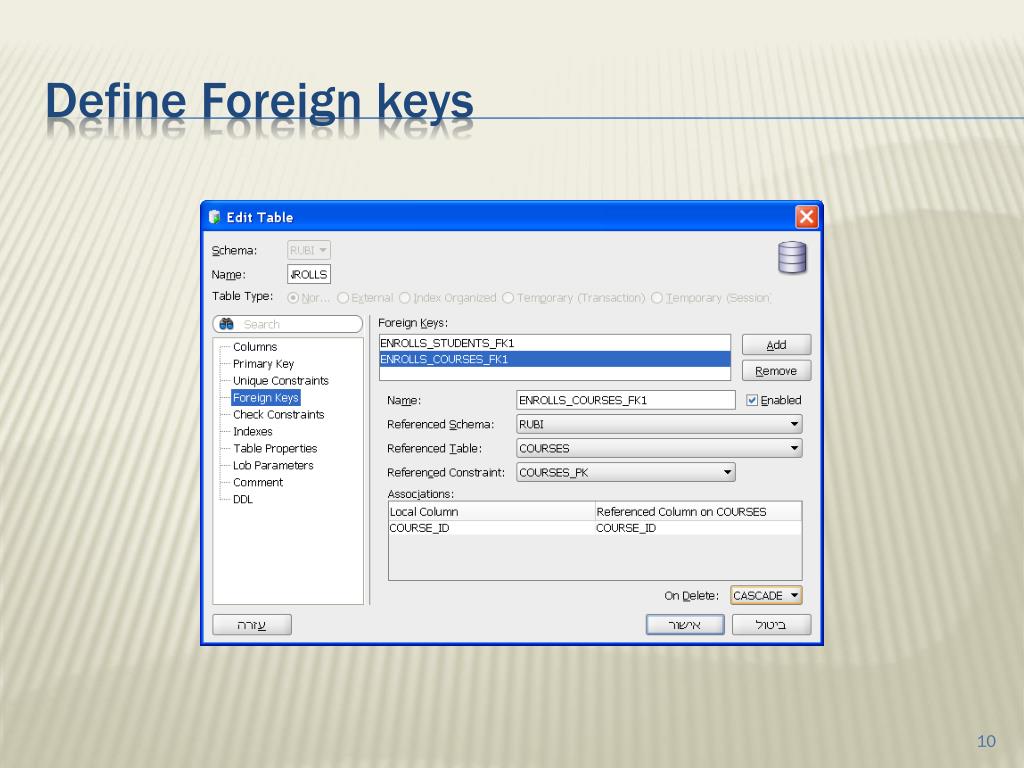Image resolution: width=1024 pixels, height=768 pixels.
Task: Select Check Constraints in the tree
Action: (278, 415)
